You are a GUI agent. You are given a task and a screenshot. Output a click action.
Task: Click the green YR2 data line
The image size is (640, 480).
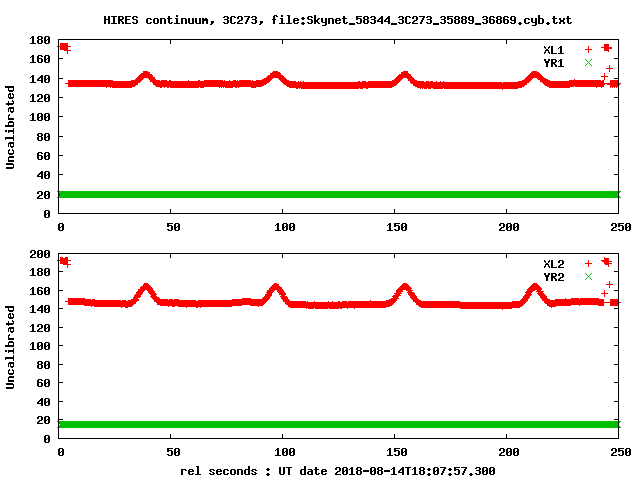(x=339, y=424)
